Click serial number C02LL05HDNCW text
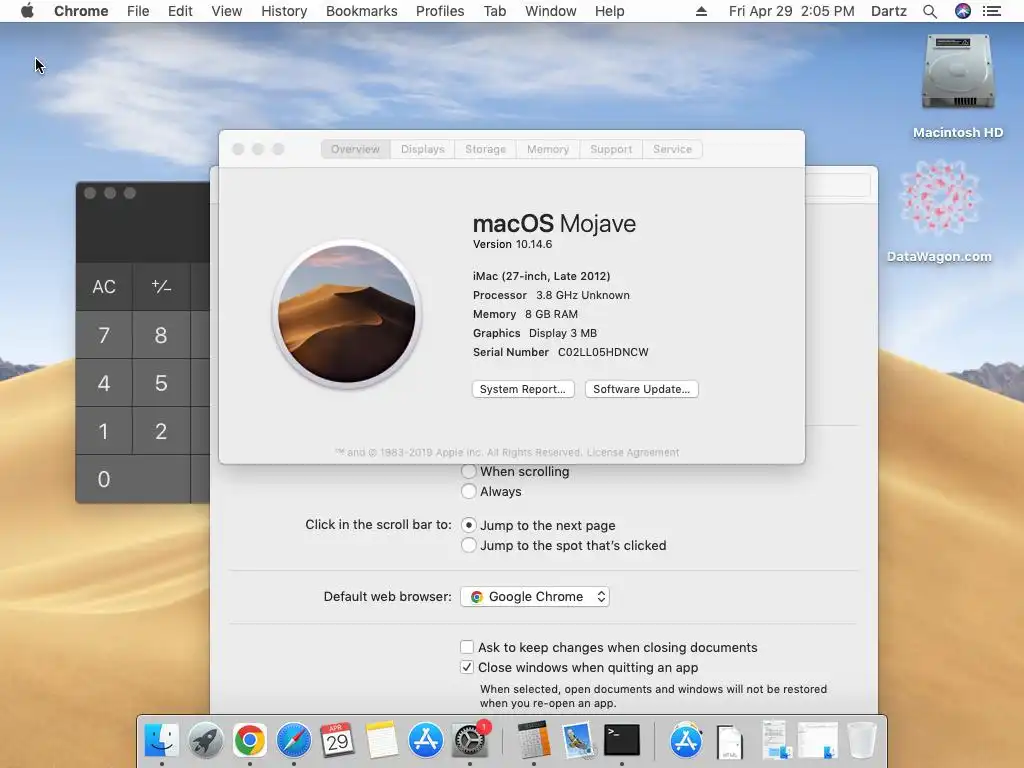1024x768 pixels. pyautogui.click(x=603, y=352)
